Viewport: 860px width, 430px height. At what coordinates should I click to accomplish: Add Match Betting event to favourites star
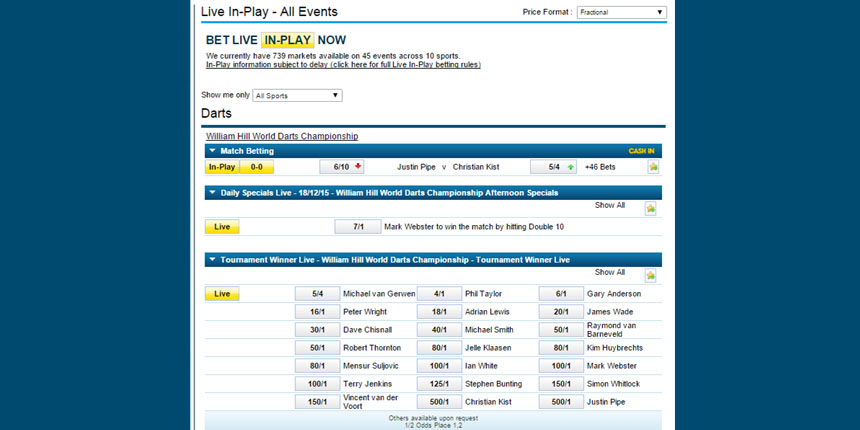(653, 167)
